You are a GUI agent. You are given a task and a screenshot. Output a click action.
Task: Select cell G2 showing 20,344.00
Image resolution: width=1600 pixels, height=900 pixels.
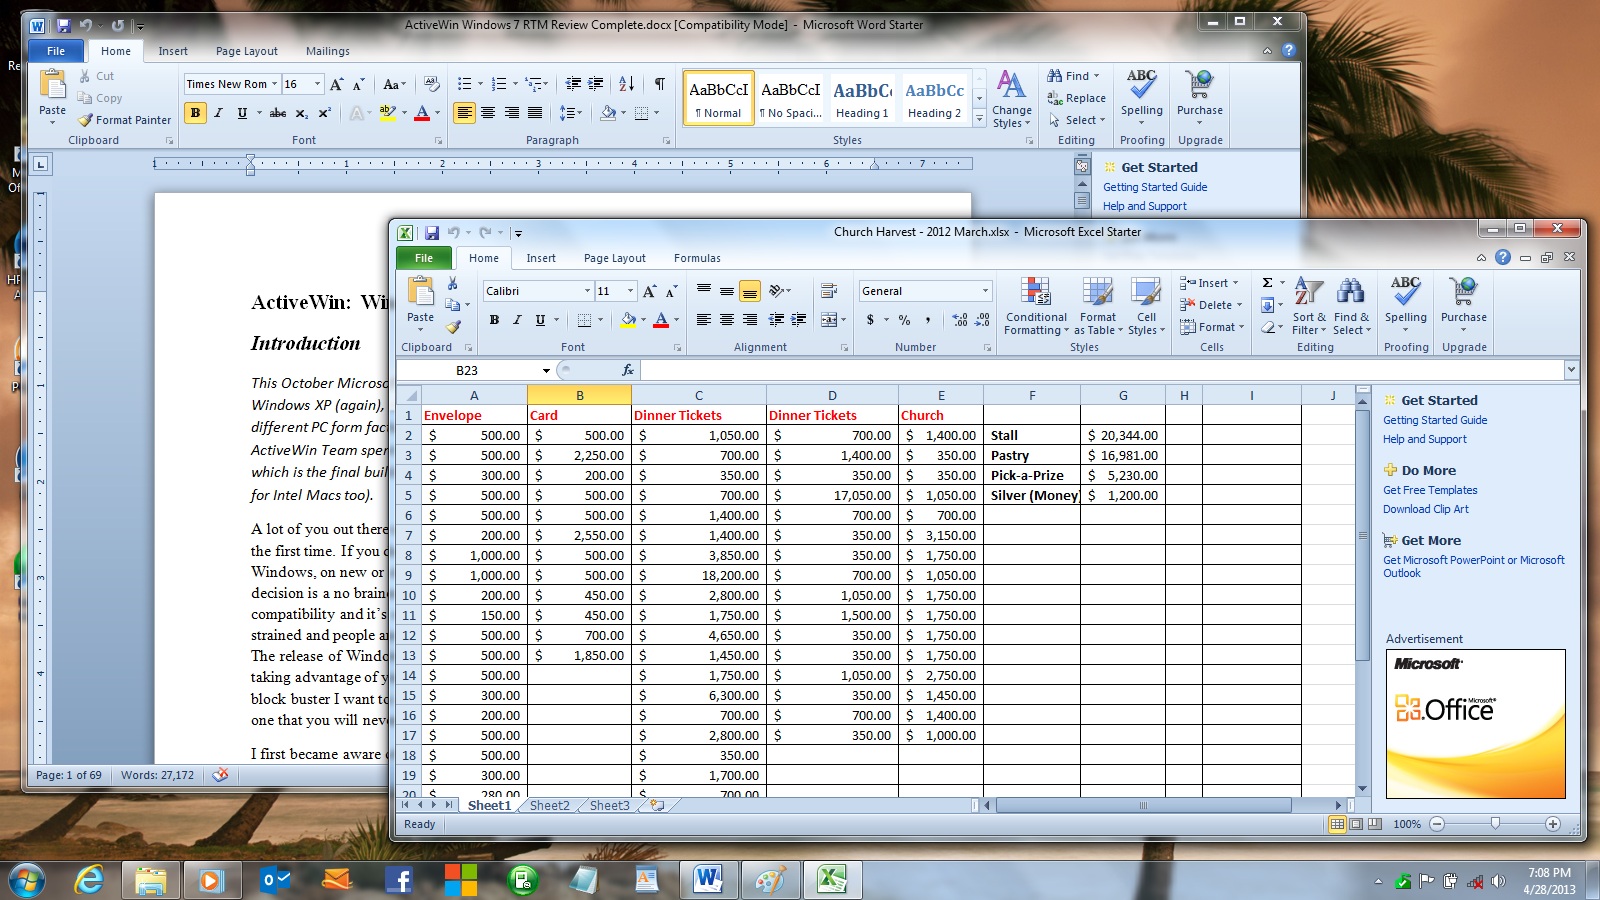[1123, 435]
